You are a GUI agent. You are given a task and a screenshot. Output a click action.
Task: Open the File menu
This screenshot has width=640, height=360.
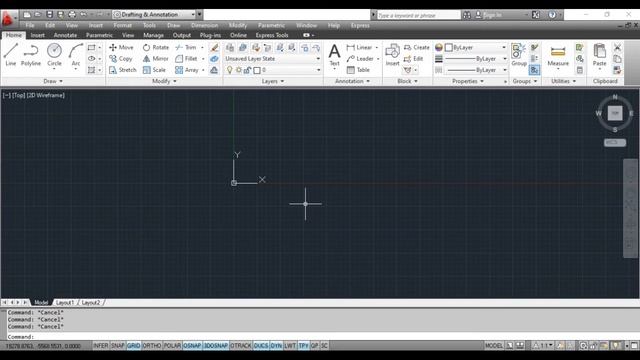click(30, 25)
